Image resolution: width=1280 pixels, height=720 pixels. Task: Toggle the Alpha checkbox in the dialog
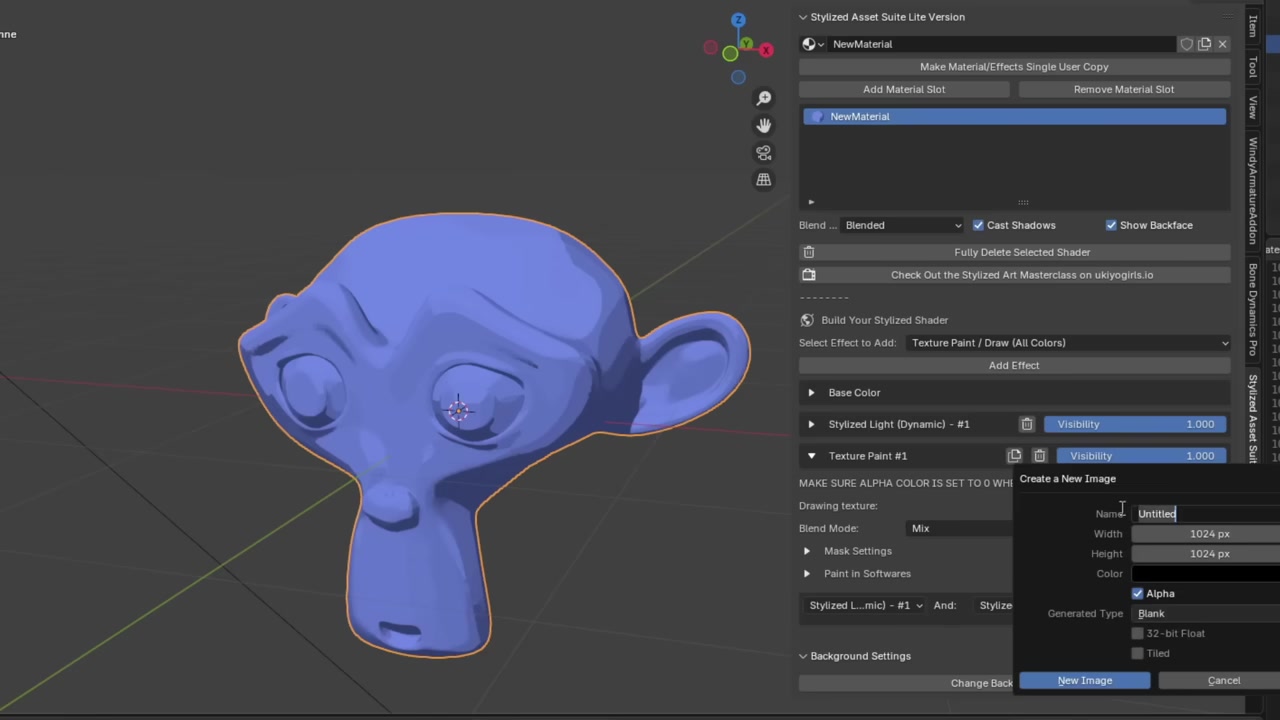pyautogui.click(x=1137, y=594)
